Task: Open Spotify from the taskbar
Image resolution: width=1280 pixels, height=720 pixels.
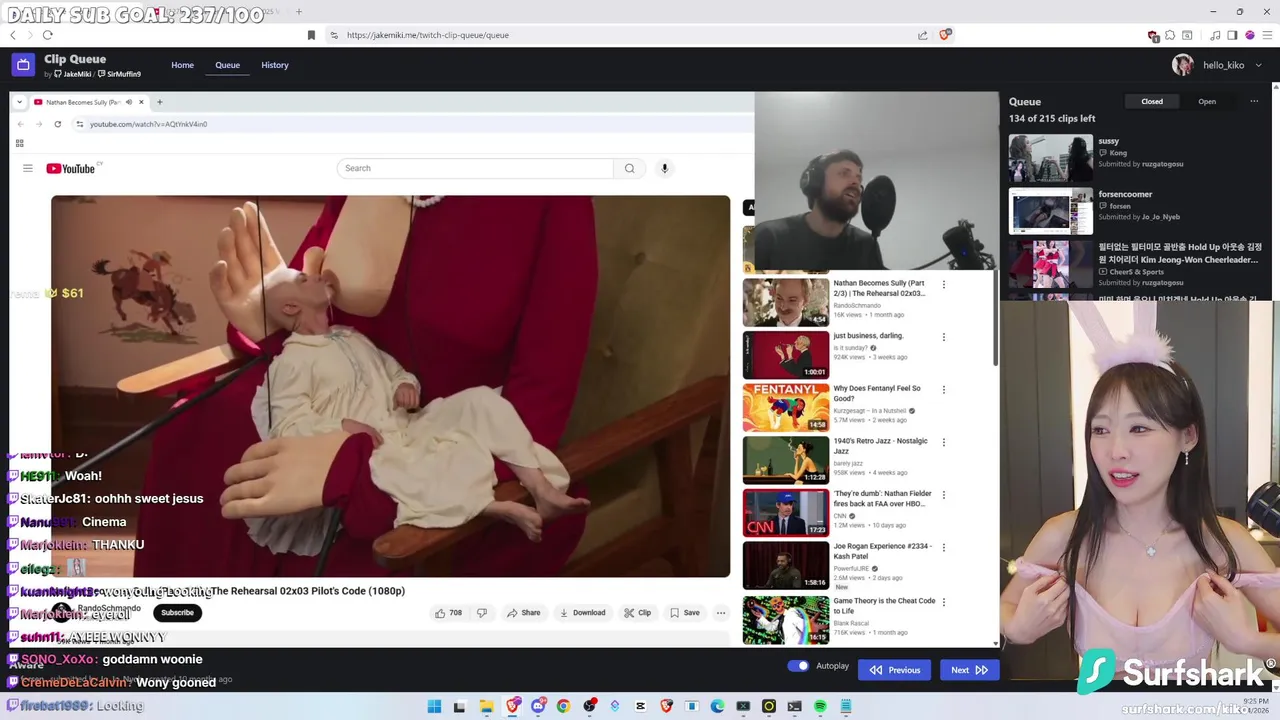Action: [x=820, y=706]
